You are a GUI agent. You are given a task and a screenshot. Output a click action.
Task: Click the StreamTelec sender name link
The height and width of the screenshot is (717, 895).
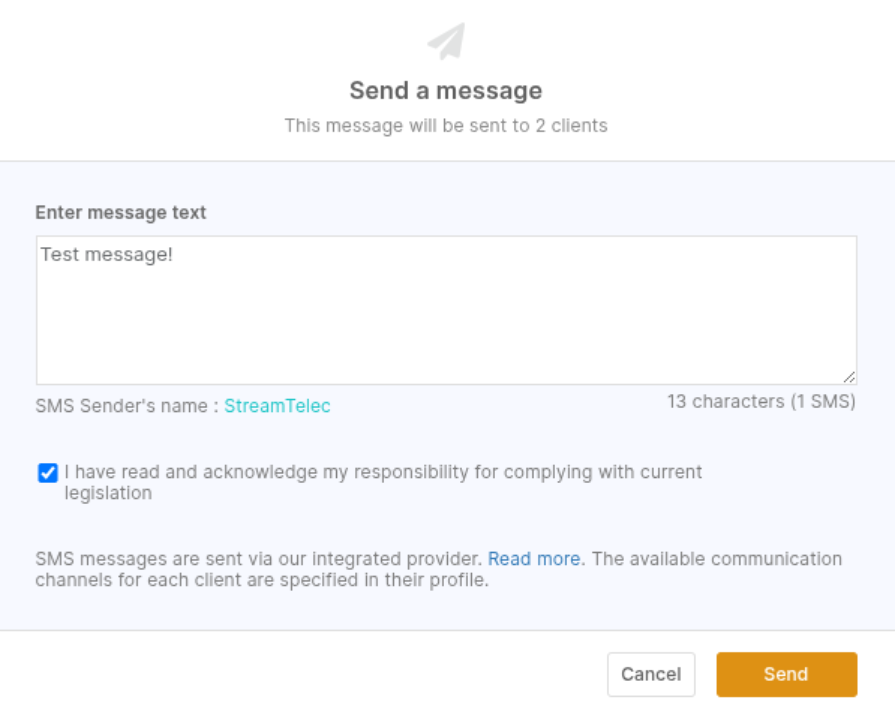277,406
